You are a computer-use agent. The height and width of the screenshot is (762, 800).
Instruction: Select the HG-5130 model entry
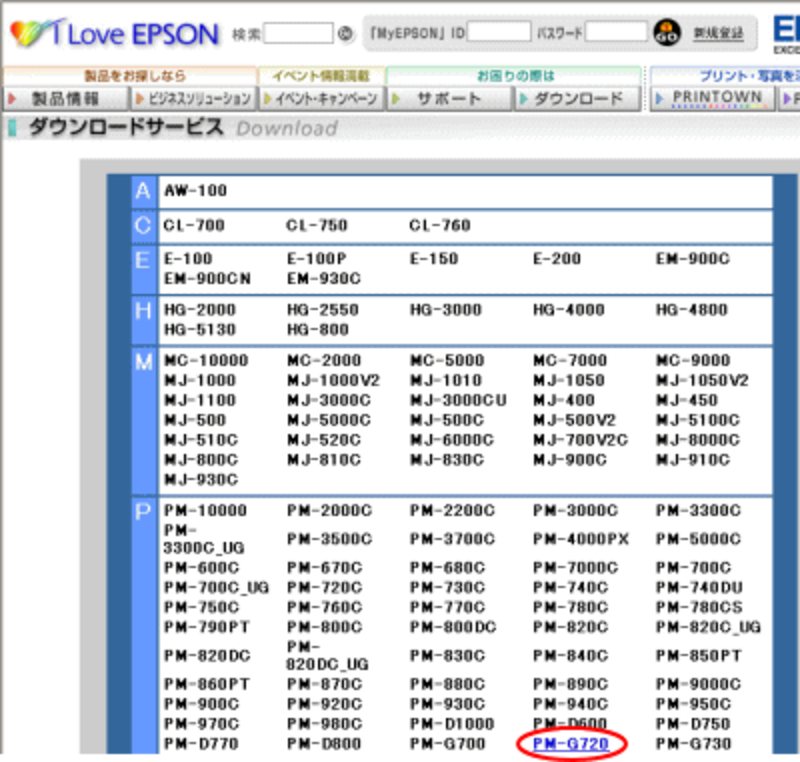click(200, 330)
